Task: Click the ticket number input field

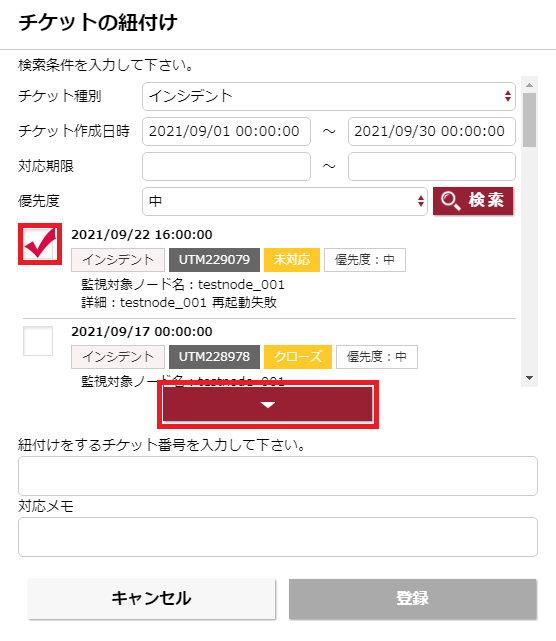Action: (x=278, y=476)
